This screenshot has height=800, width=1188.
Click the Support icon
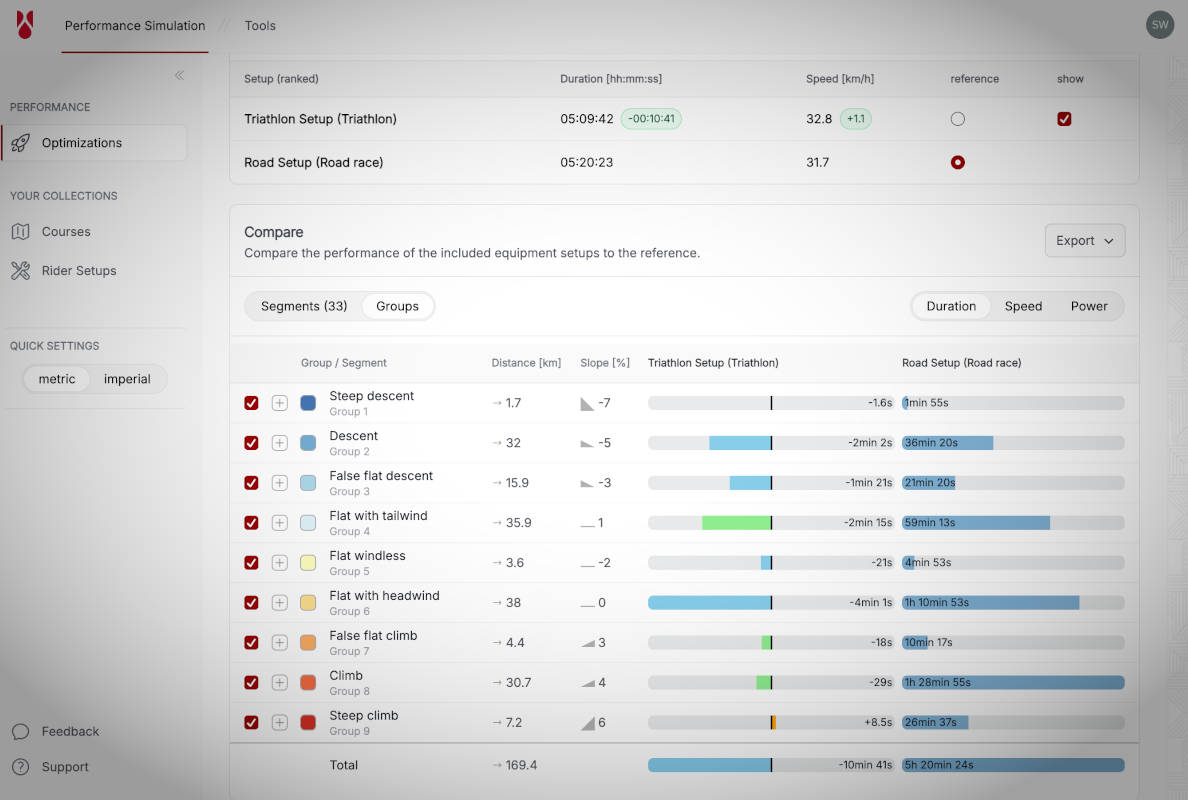click(22, 767)
